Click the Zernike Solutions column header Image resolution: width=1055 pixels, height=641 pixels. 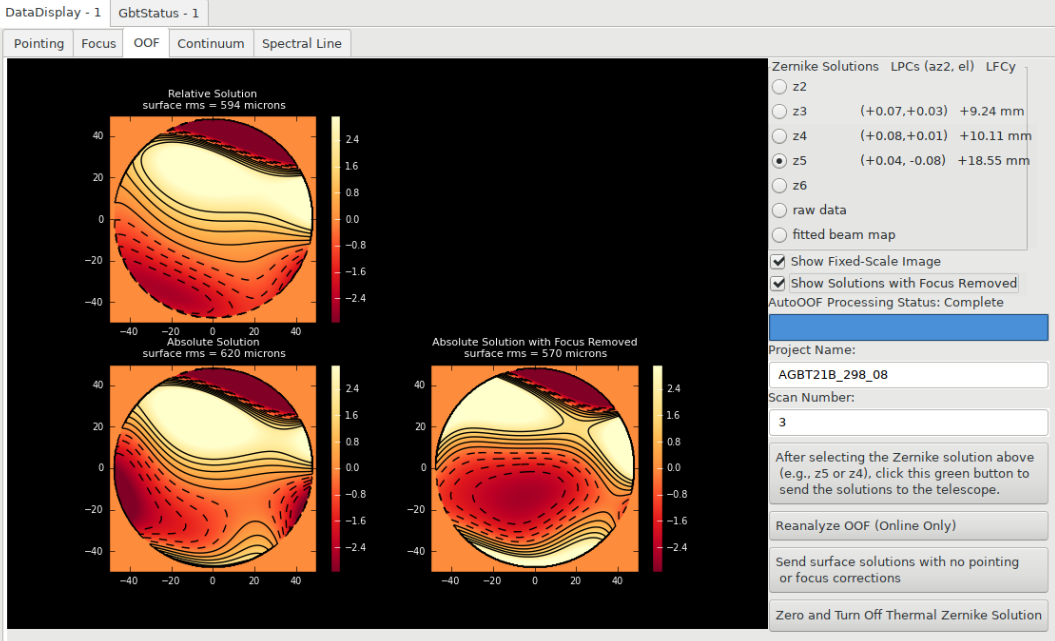825,67
